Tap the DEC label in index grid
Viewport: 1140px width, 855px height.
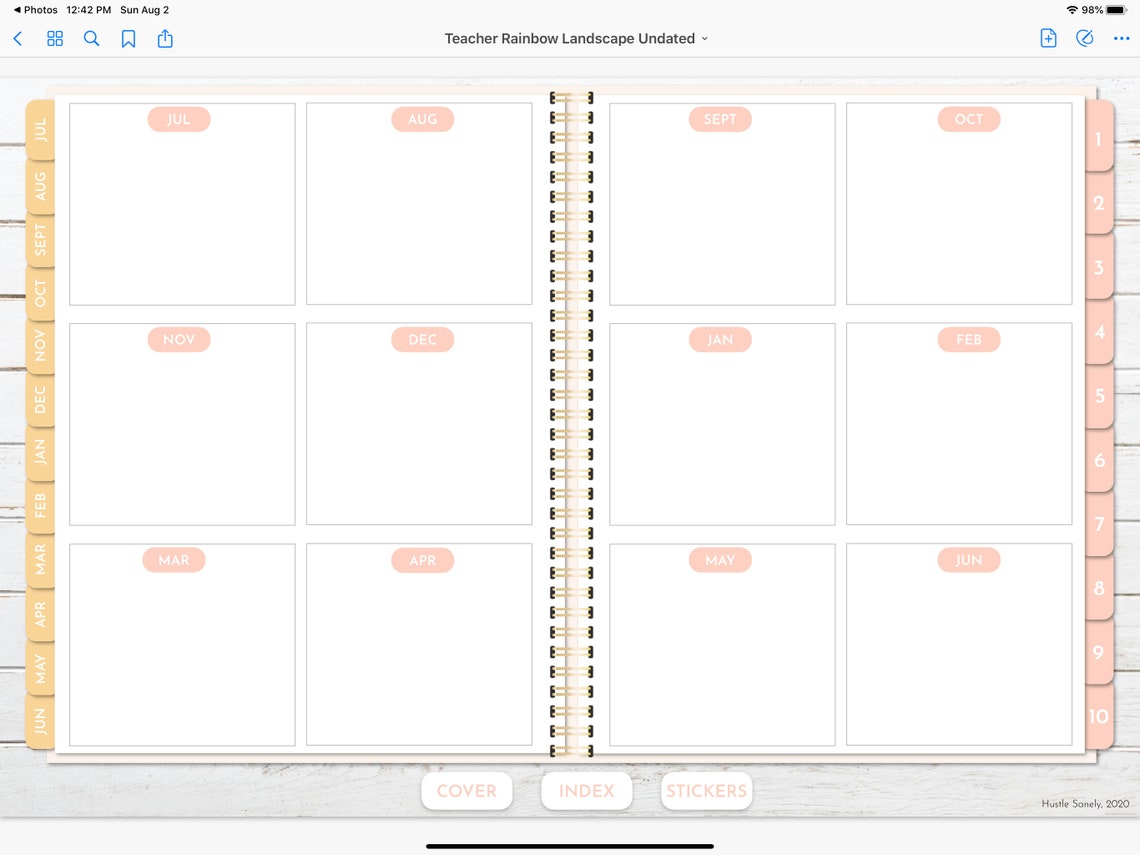pos(422,340)
